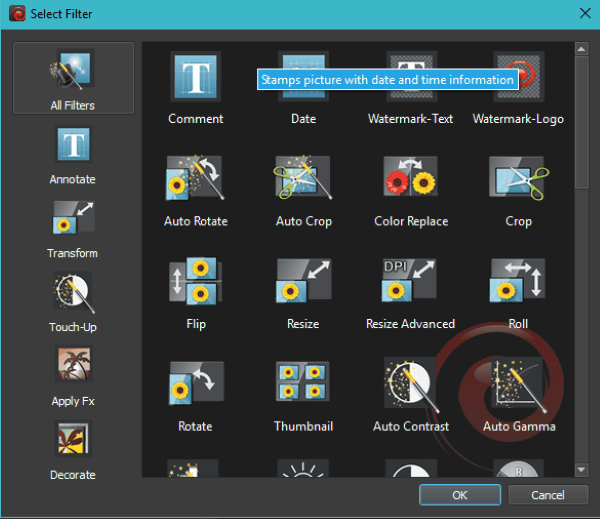
Task: Click the scrollbar down arrow
Action: coord(580,469)
